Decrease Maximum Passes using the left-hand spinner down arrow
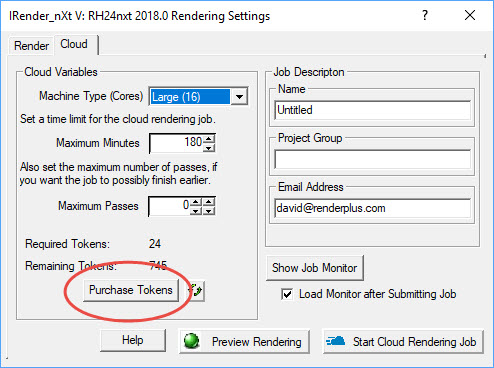Screen dimensions: 494x368 tap(196, 211)
